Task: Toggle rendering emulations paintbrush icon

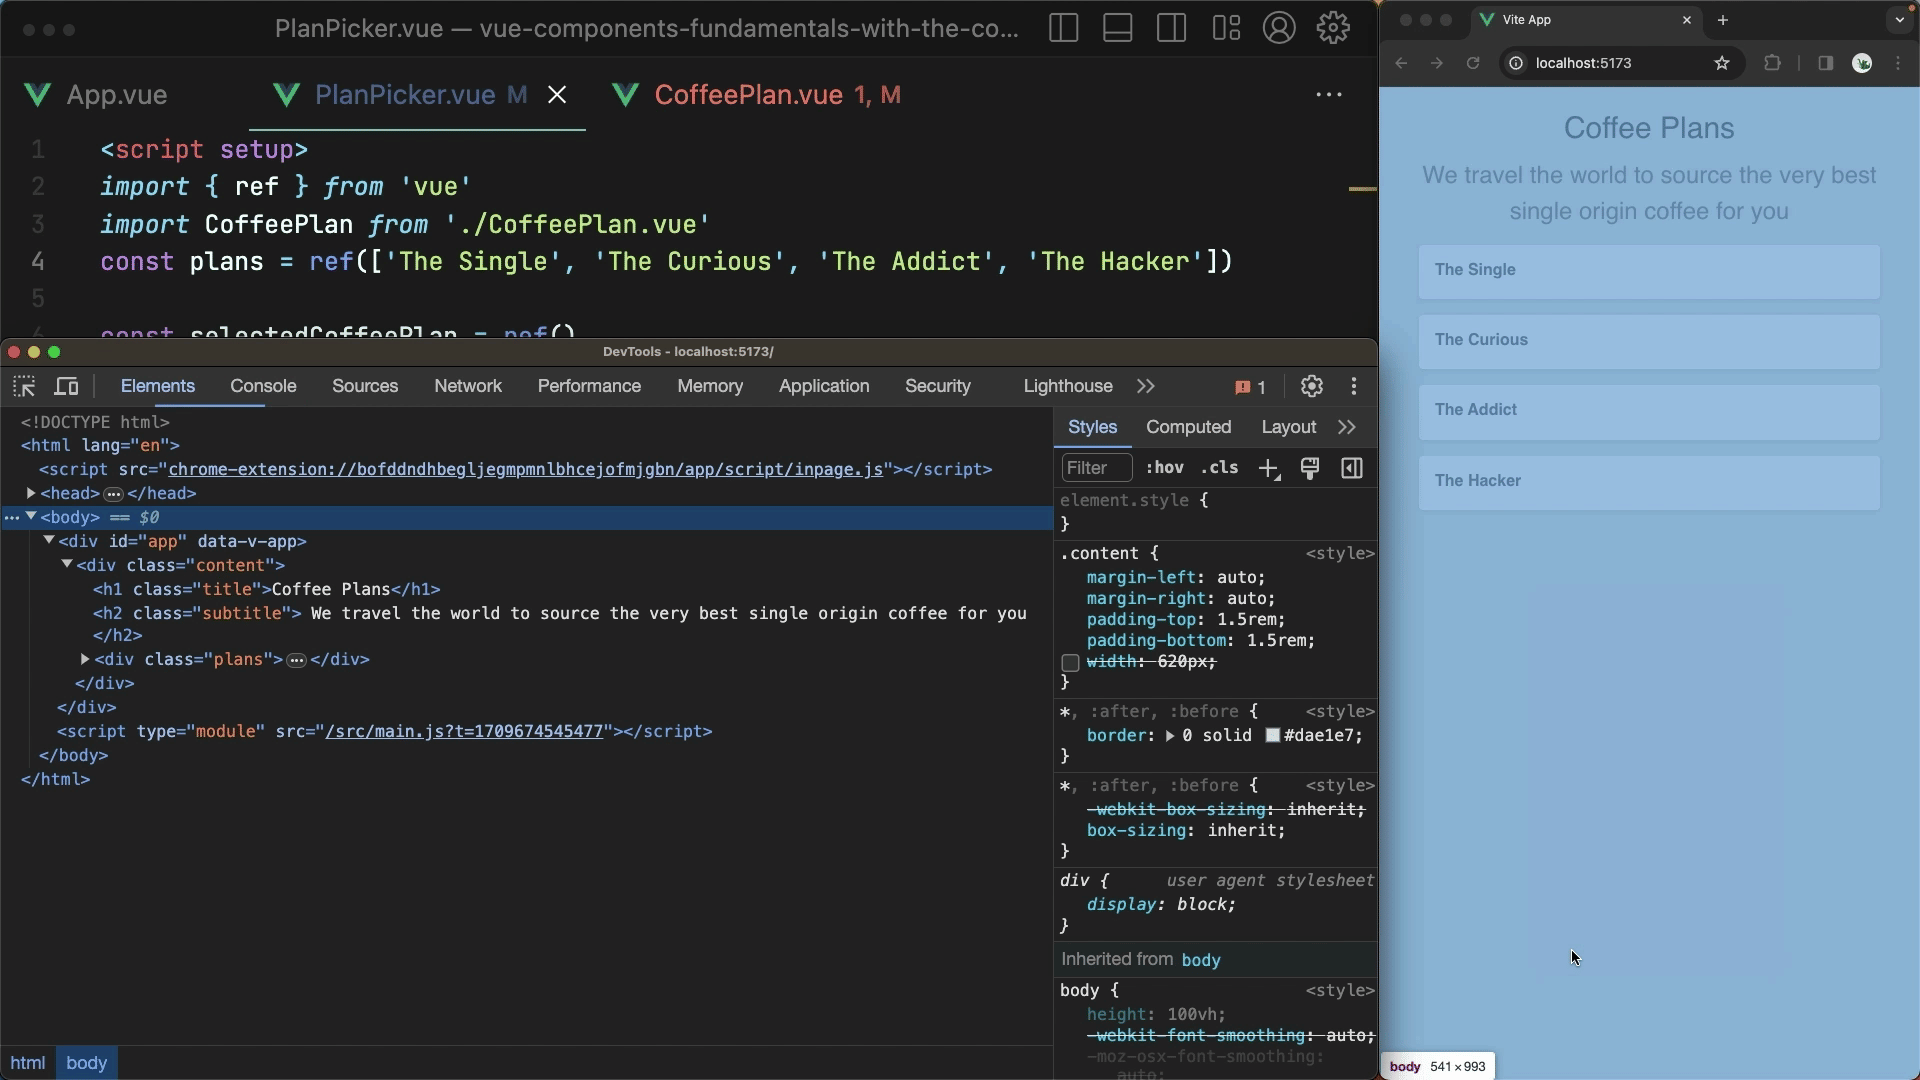Action: click(1310, 468)
